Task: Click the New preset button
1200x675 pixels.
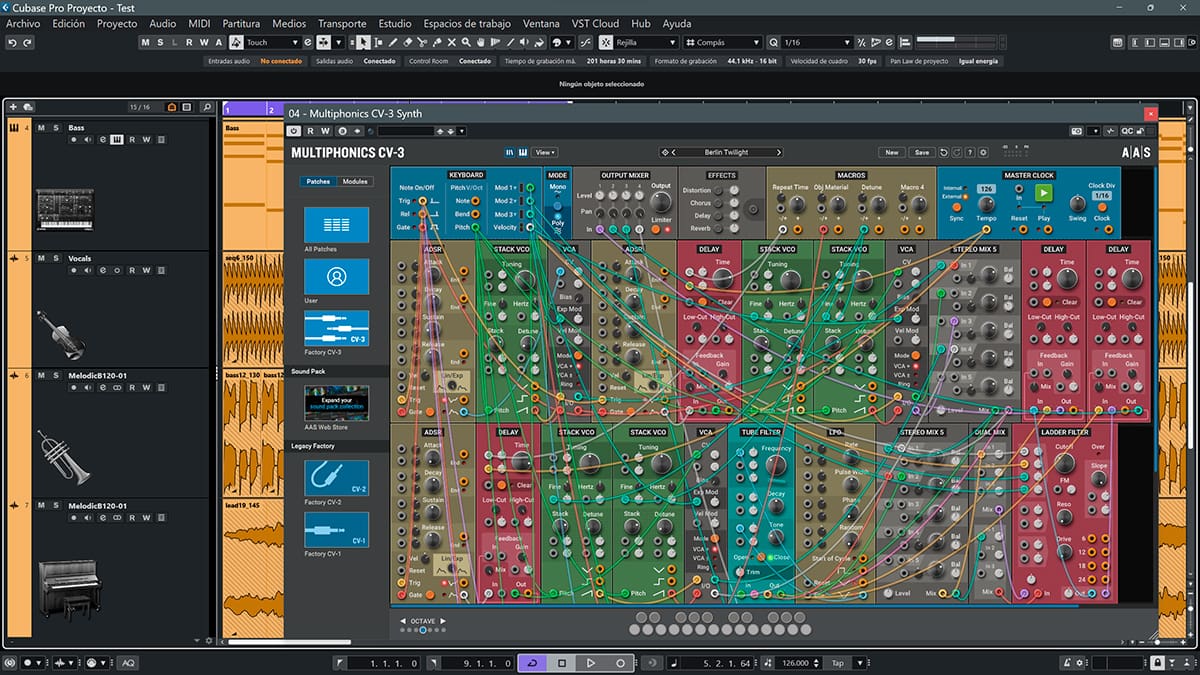Action: point(891,152)
